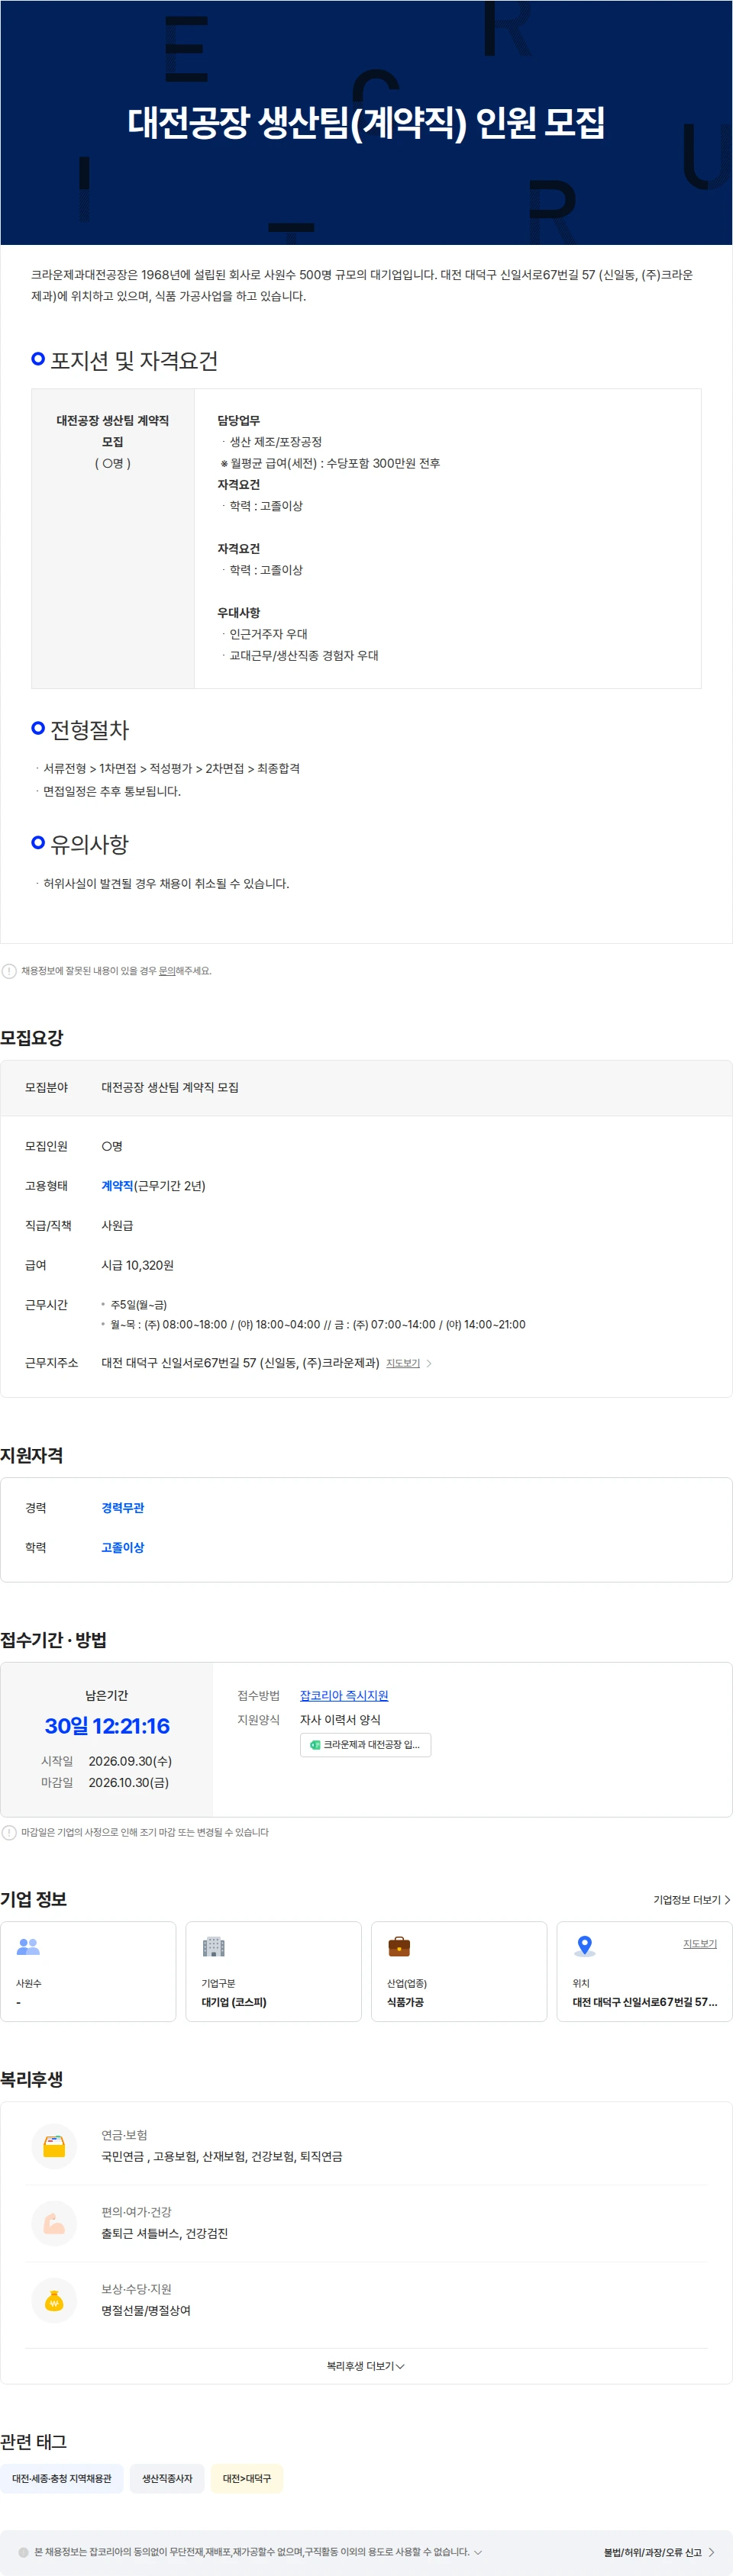
Task: Open 기업정보 더보기 link
Action: 691,1899
